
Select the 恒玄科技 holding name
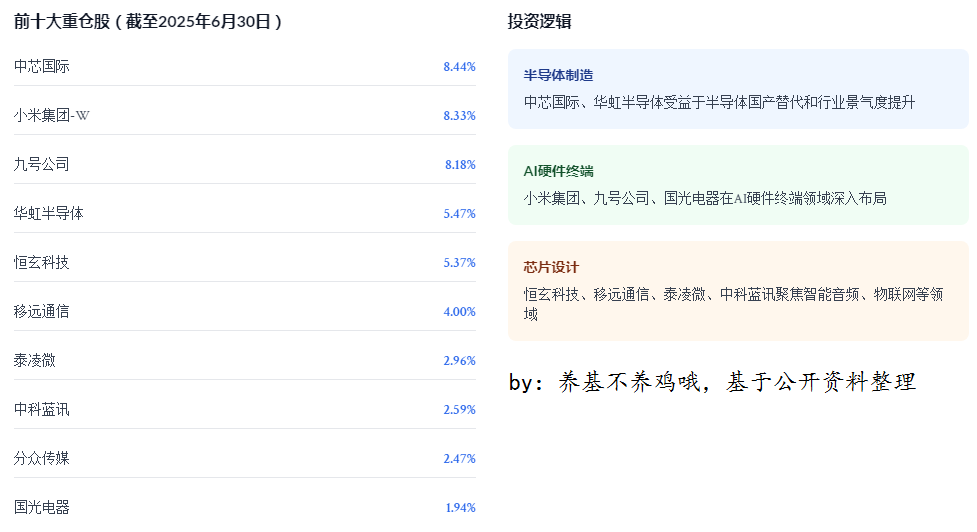tap(42, 262)
